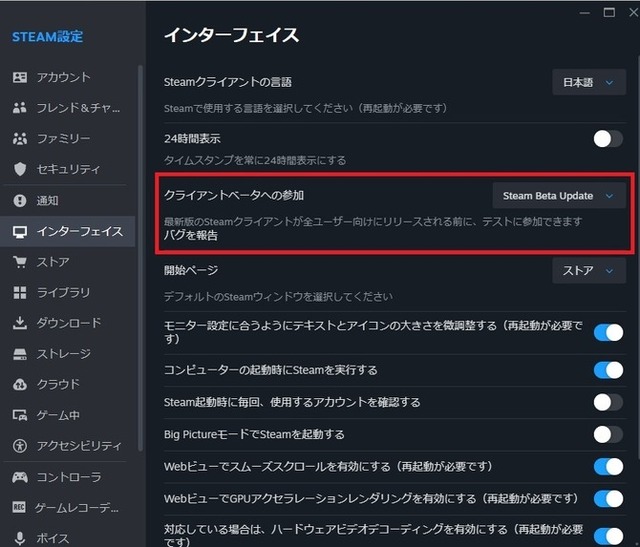
Task: Select the Family group icon
Action: [19, 139]
